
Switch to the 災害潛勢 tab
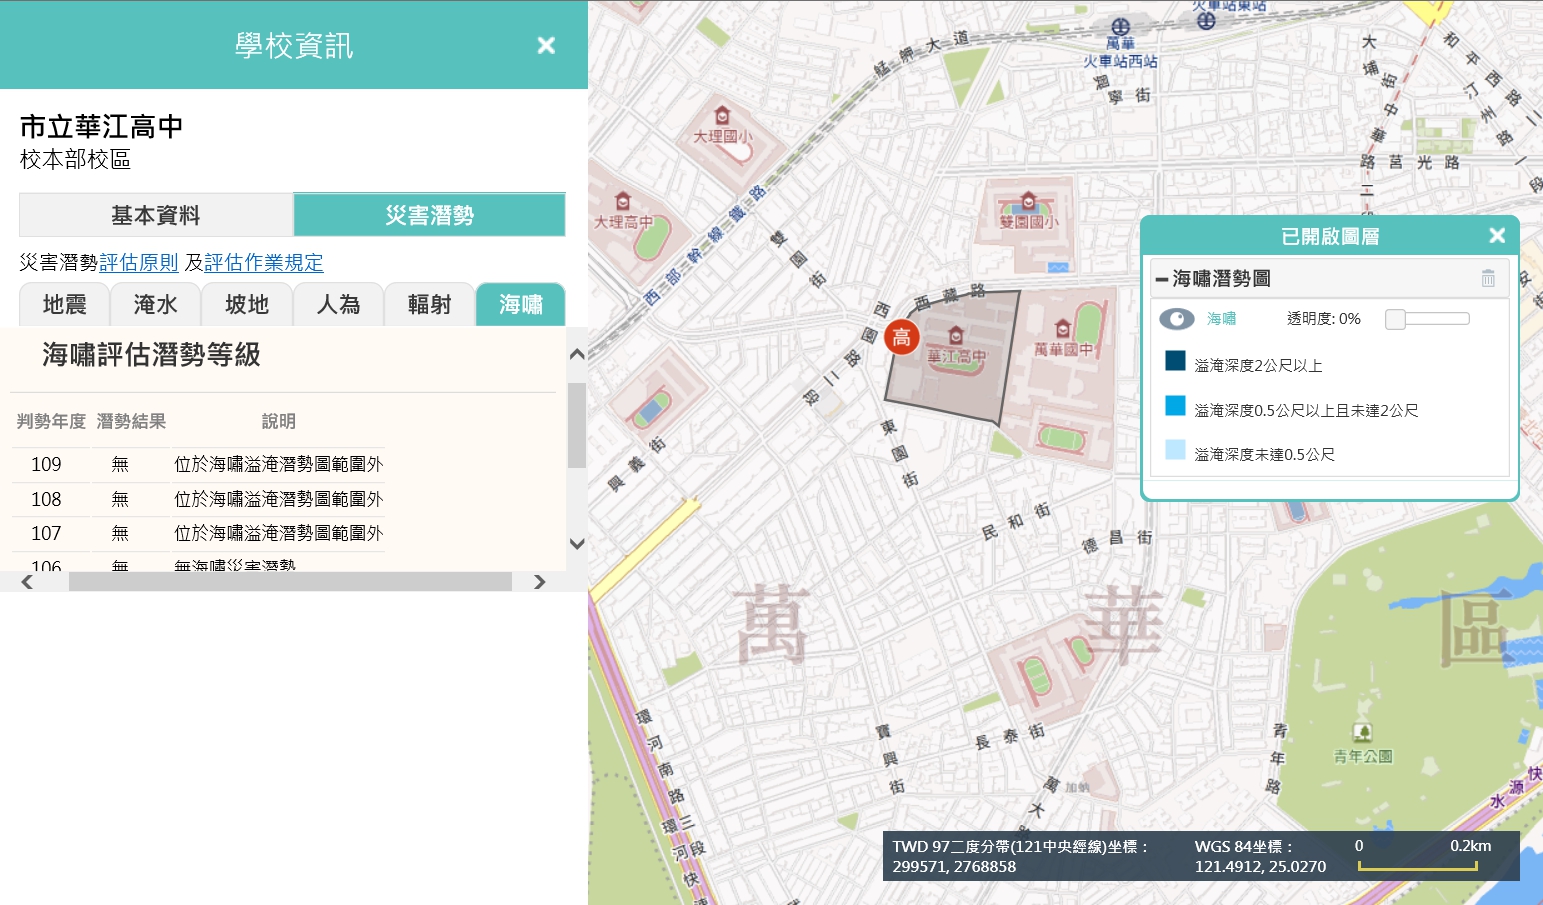[430, 215]
